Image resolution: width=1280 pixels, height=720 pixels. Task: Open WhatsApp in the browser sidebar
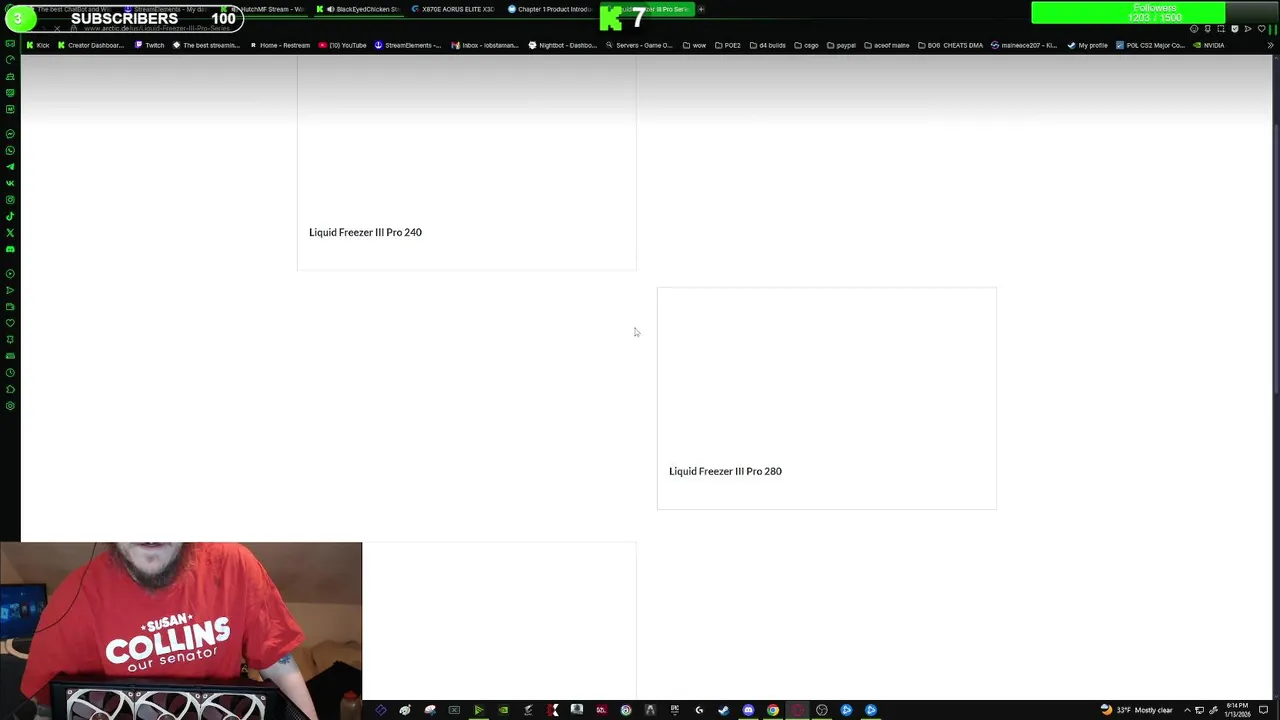(11, 150)
